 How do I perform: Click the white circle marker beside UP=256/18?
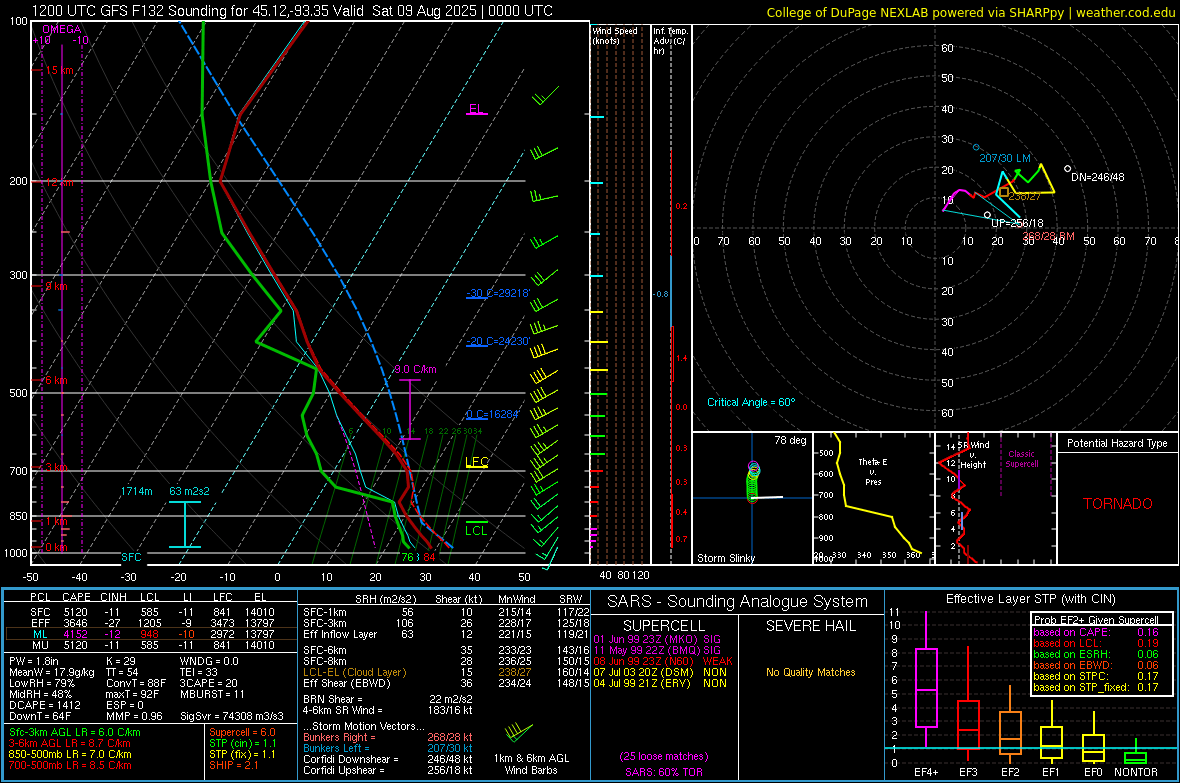pyautogui.click(x=987, y=215)
